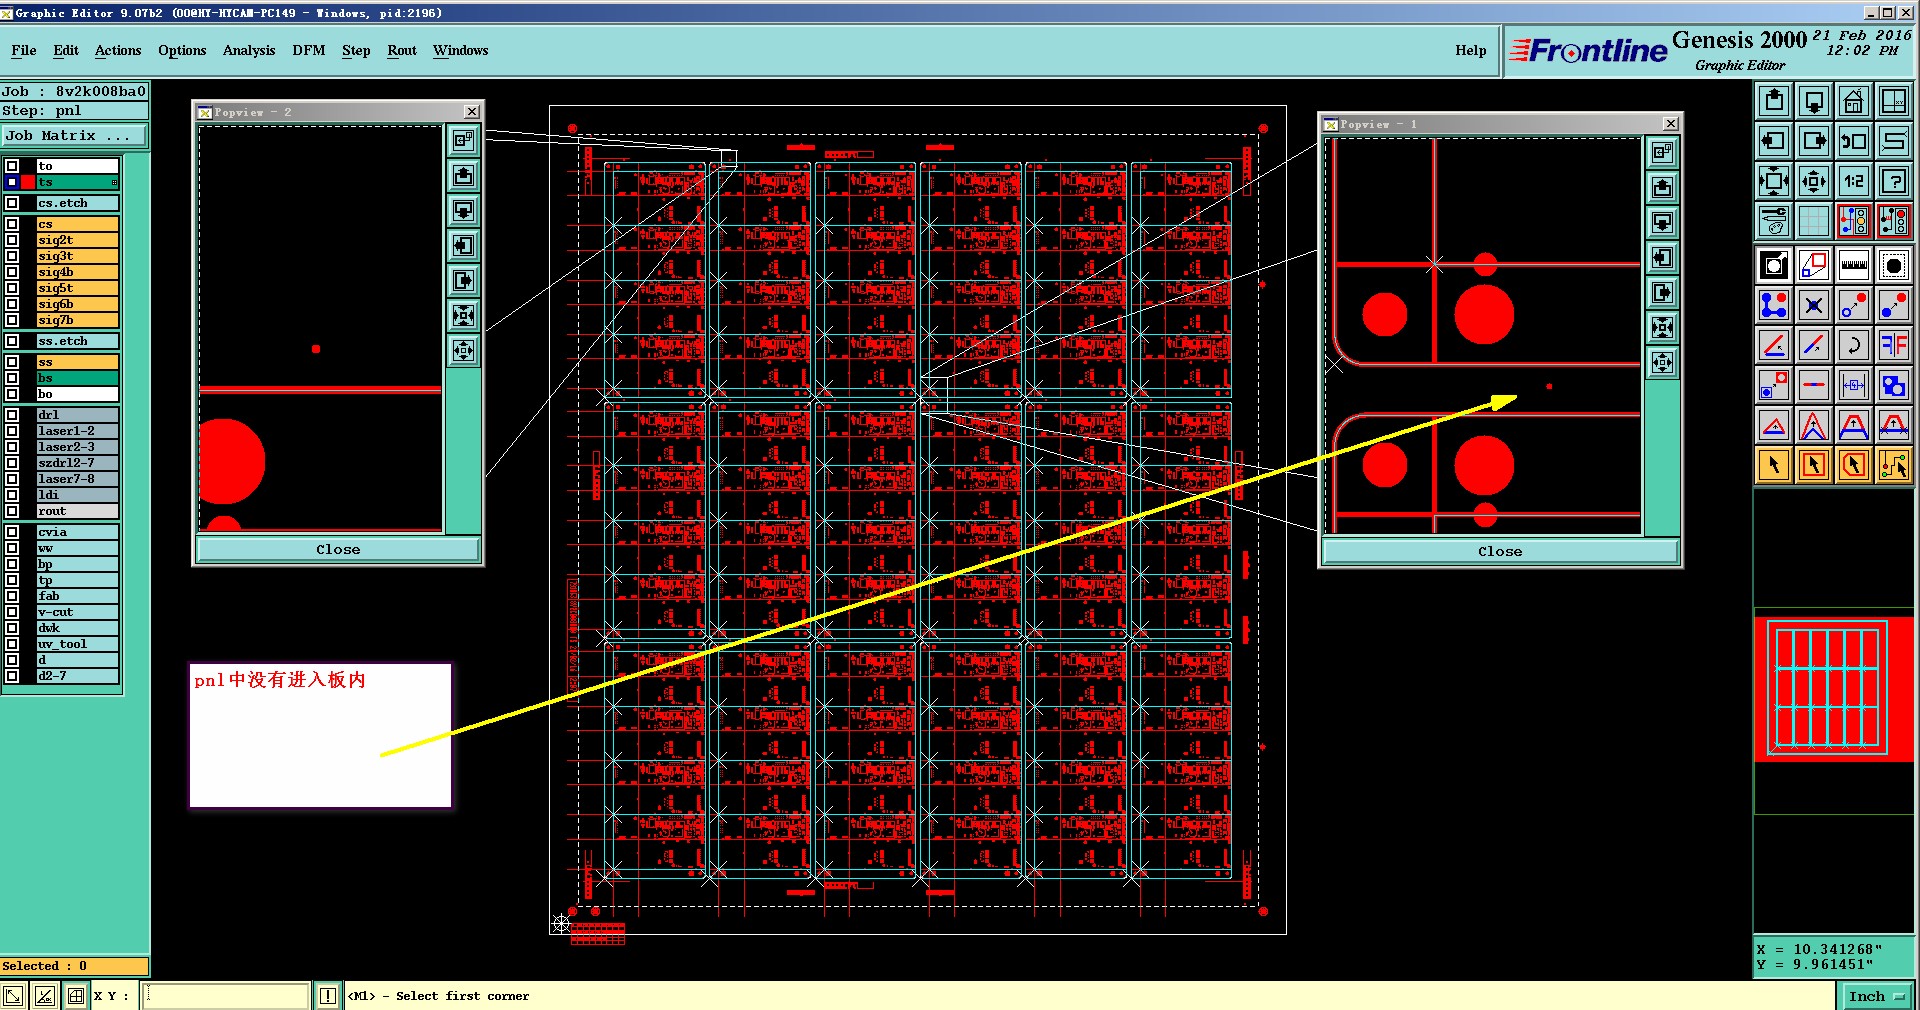Viewport: 1920px width, 1010px height.
Task: Click the pan left arrow icon
Action: tap(1774, 141)
